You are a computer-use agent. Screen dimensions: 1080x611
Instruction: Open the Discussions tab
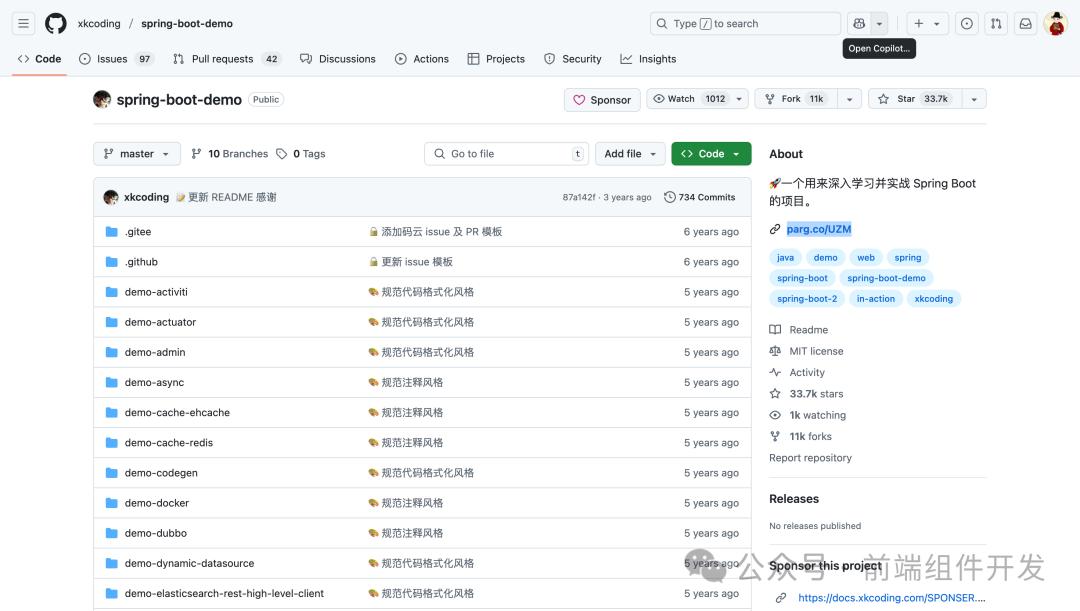(x=338, y=59)
